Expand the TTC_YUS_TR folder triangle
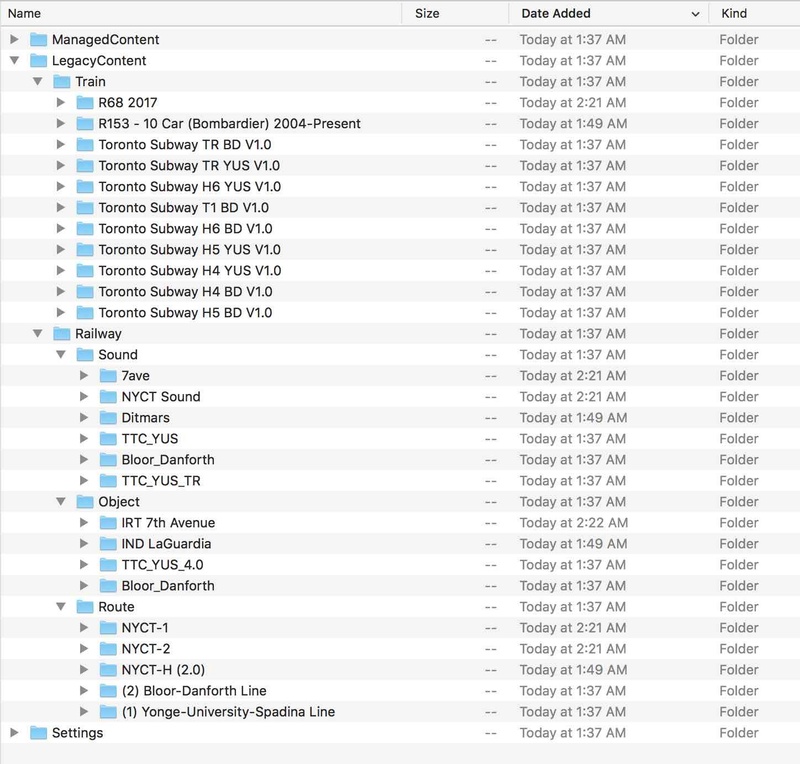800x764 pixels. tap(84, 480)
